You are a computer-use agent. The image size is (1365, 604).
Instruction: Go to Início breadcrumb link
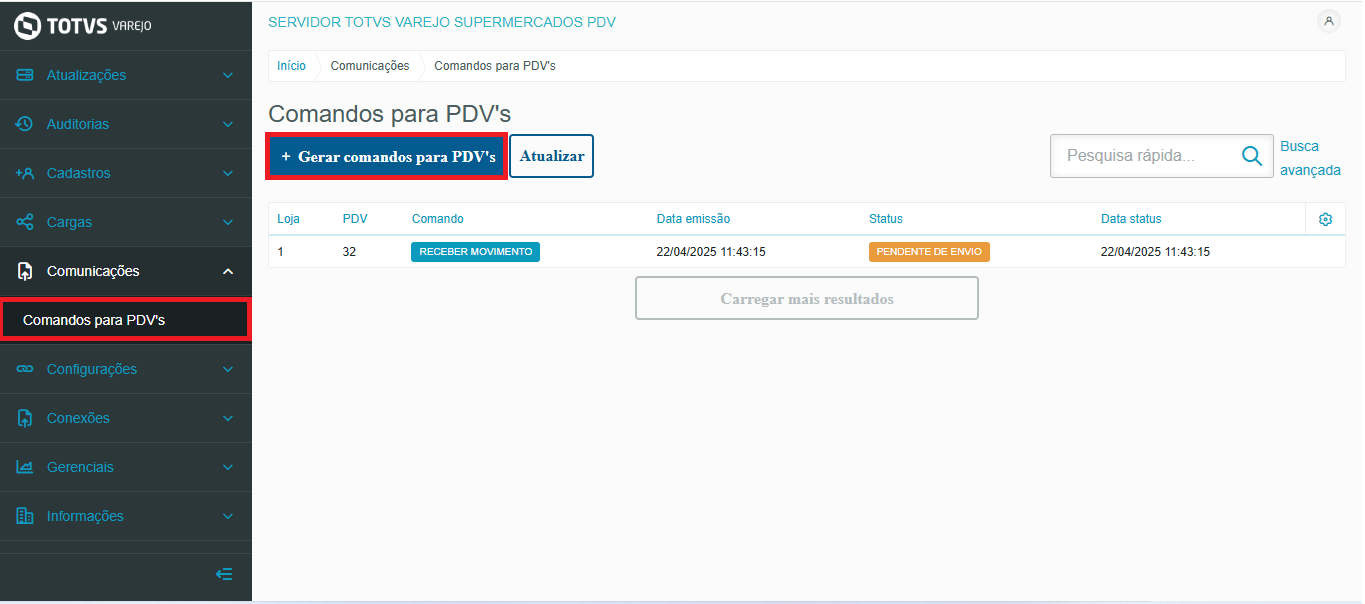click(291, 66)
